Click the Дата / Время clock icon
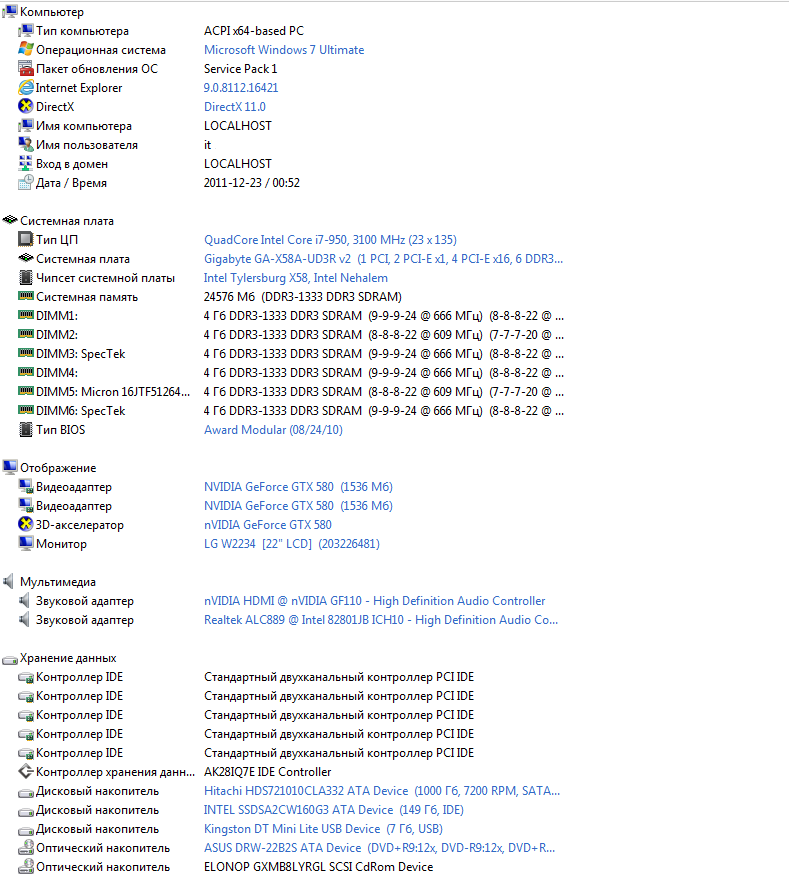789x874 pixels. (26, 182)
